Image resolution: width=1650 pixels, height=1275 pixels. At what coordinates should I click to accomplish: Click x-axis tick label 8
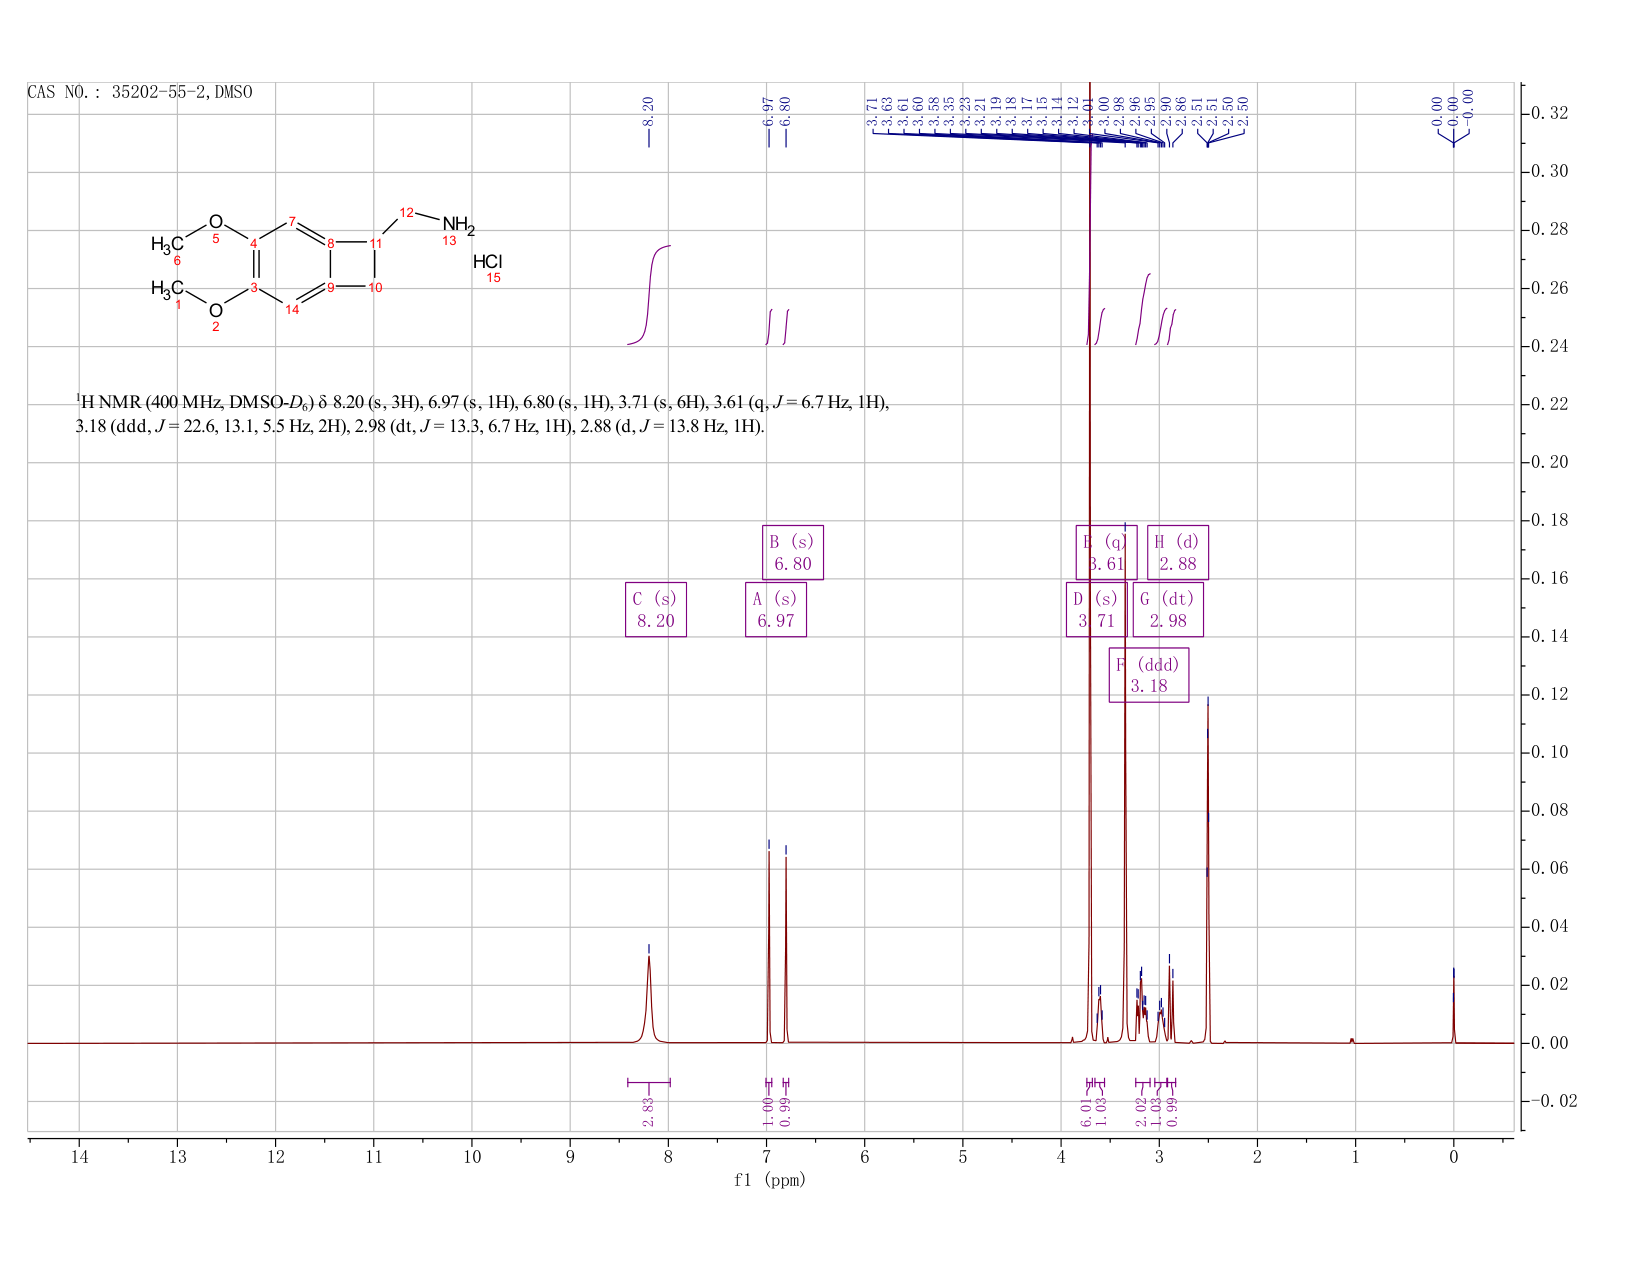click(x=668, y=1157)
